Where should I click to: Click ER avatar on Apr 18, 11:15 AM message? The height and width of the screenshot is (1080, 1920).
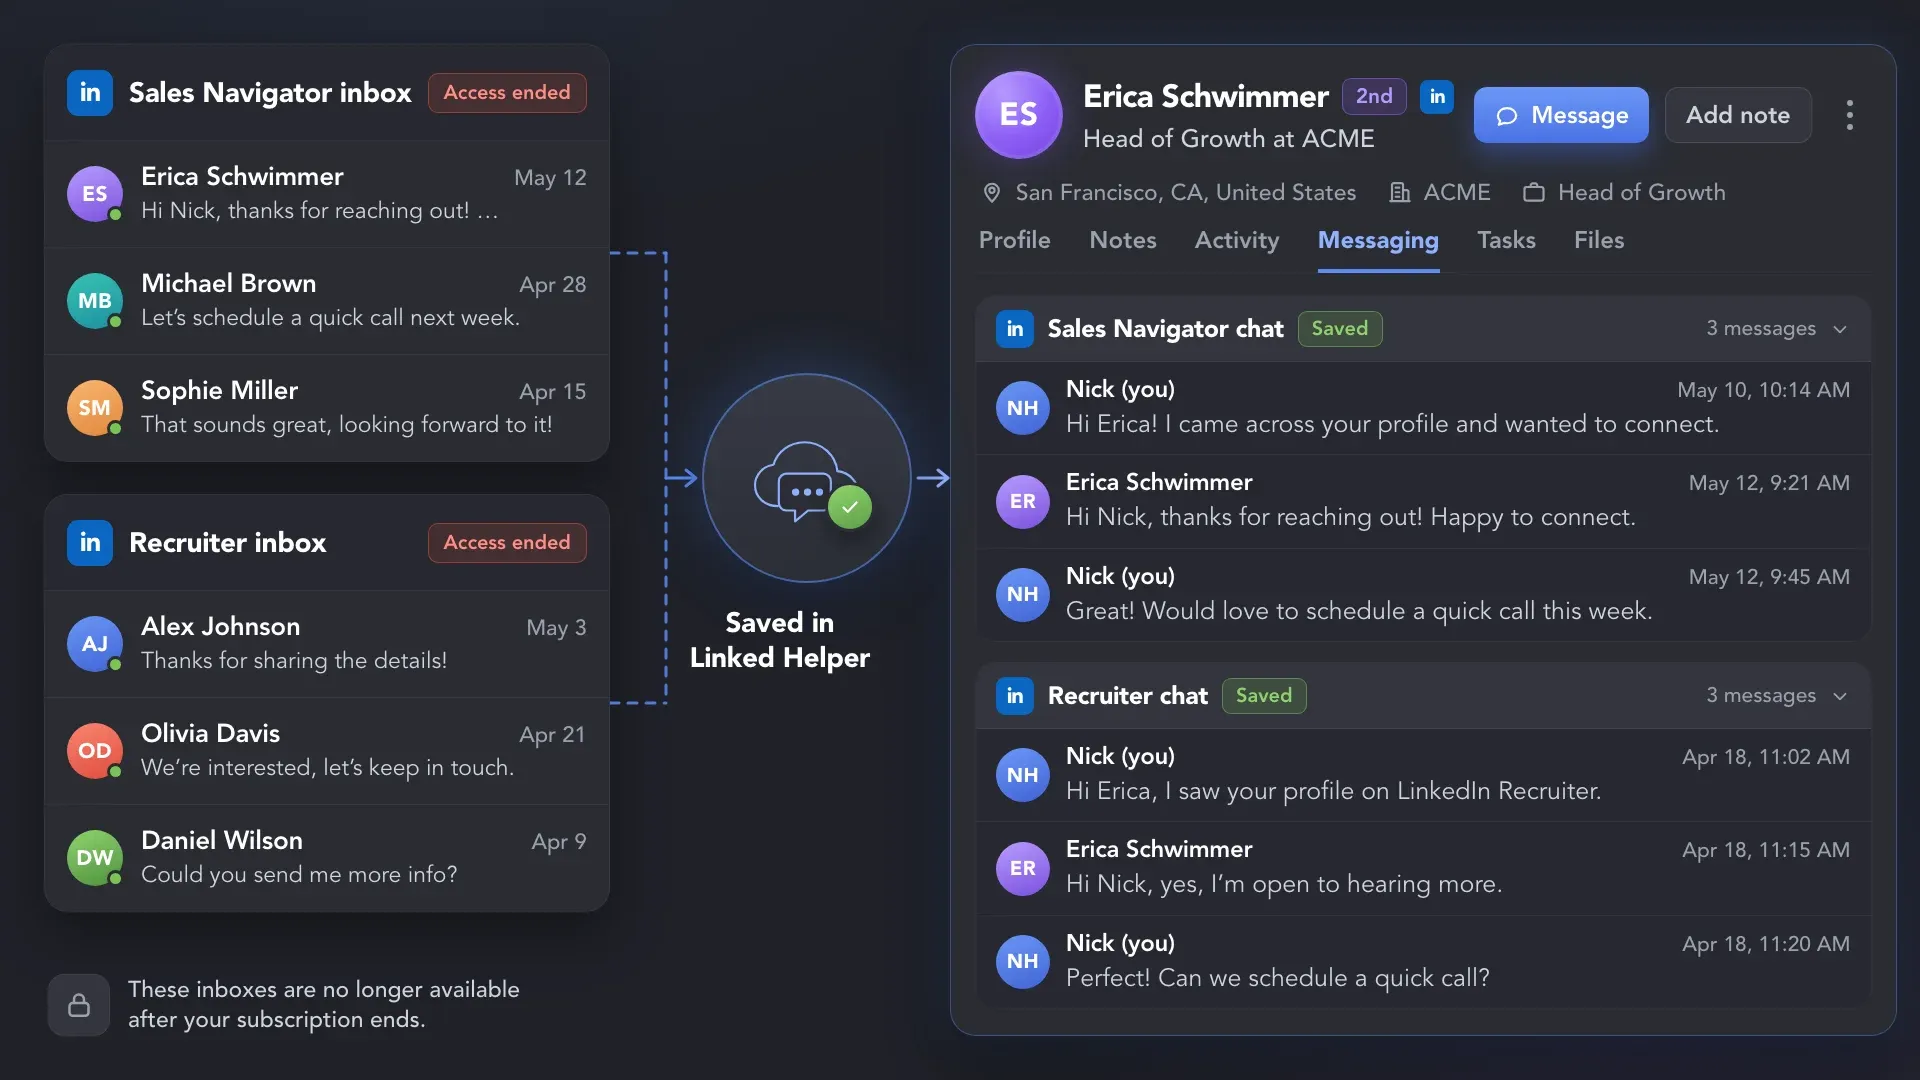(1023, 868)
